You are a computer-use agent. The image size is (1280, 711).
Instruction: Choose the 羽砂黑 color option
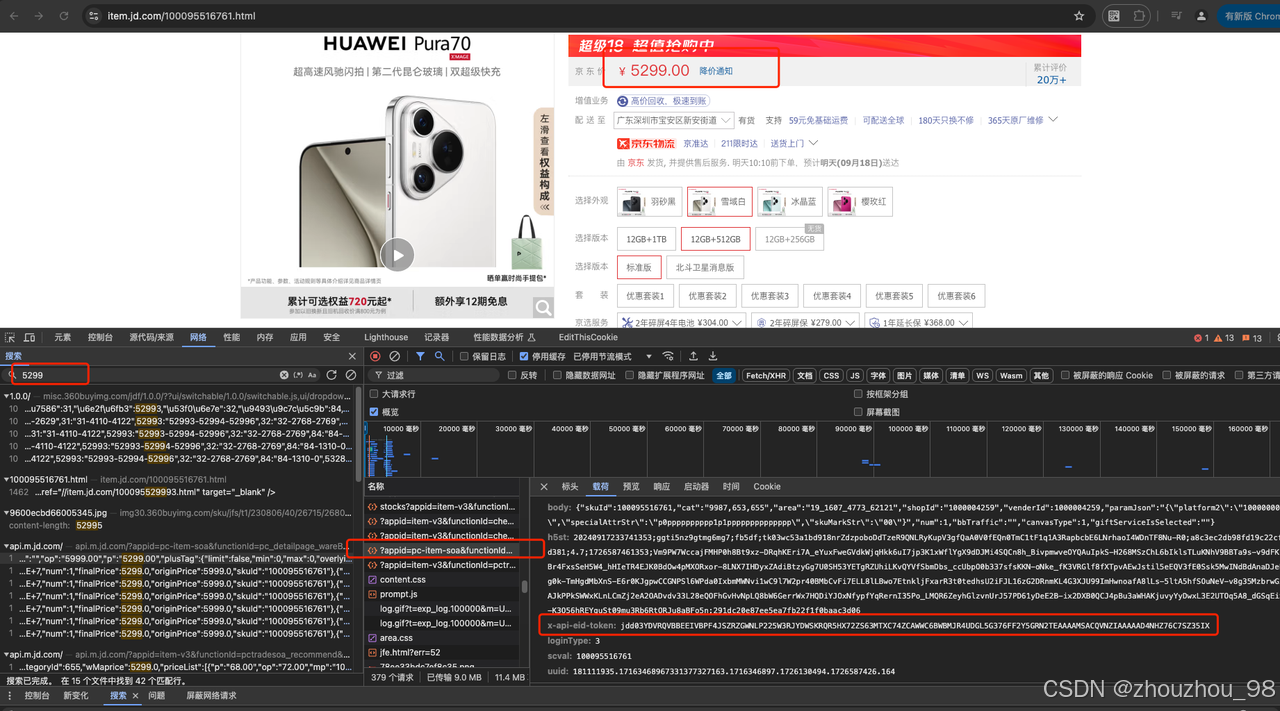click(x=649, y=202)
